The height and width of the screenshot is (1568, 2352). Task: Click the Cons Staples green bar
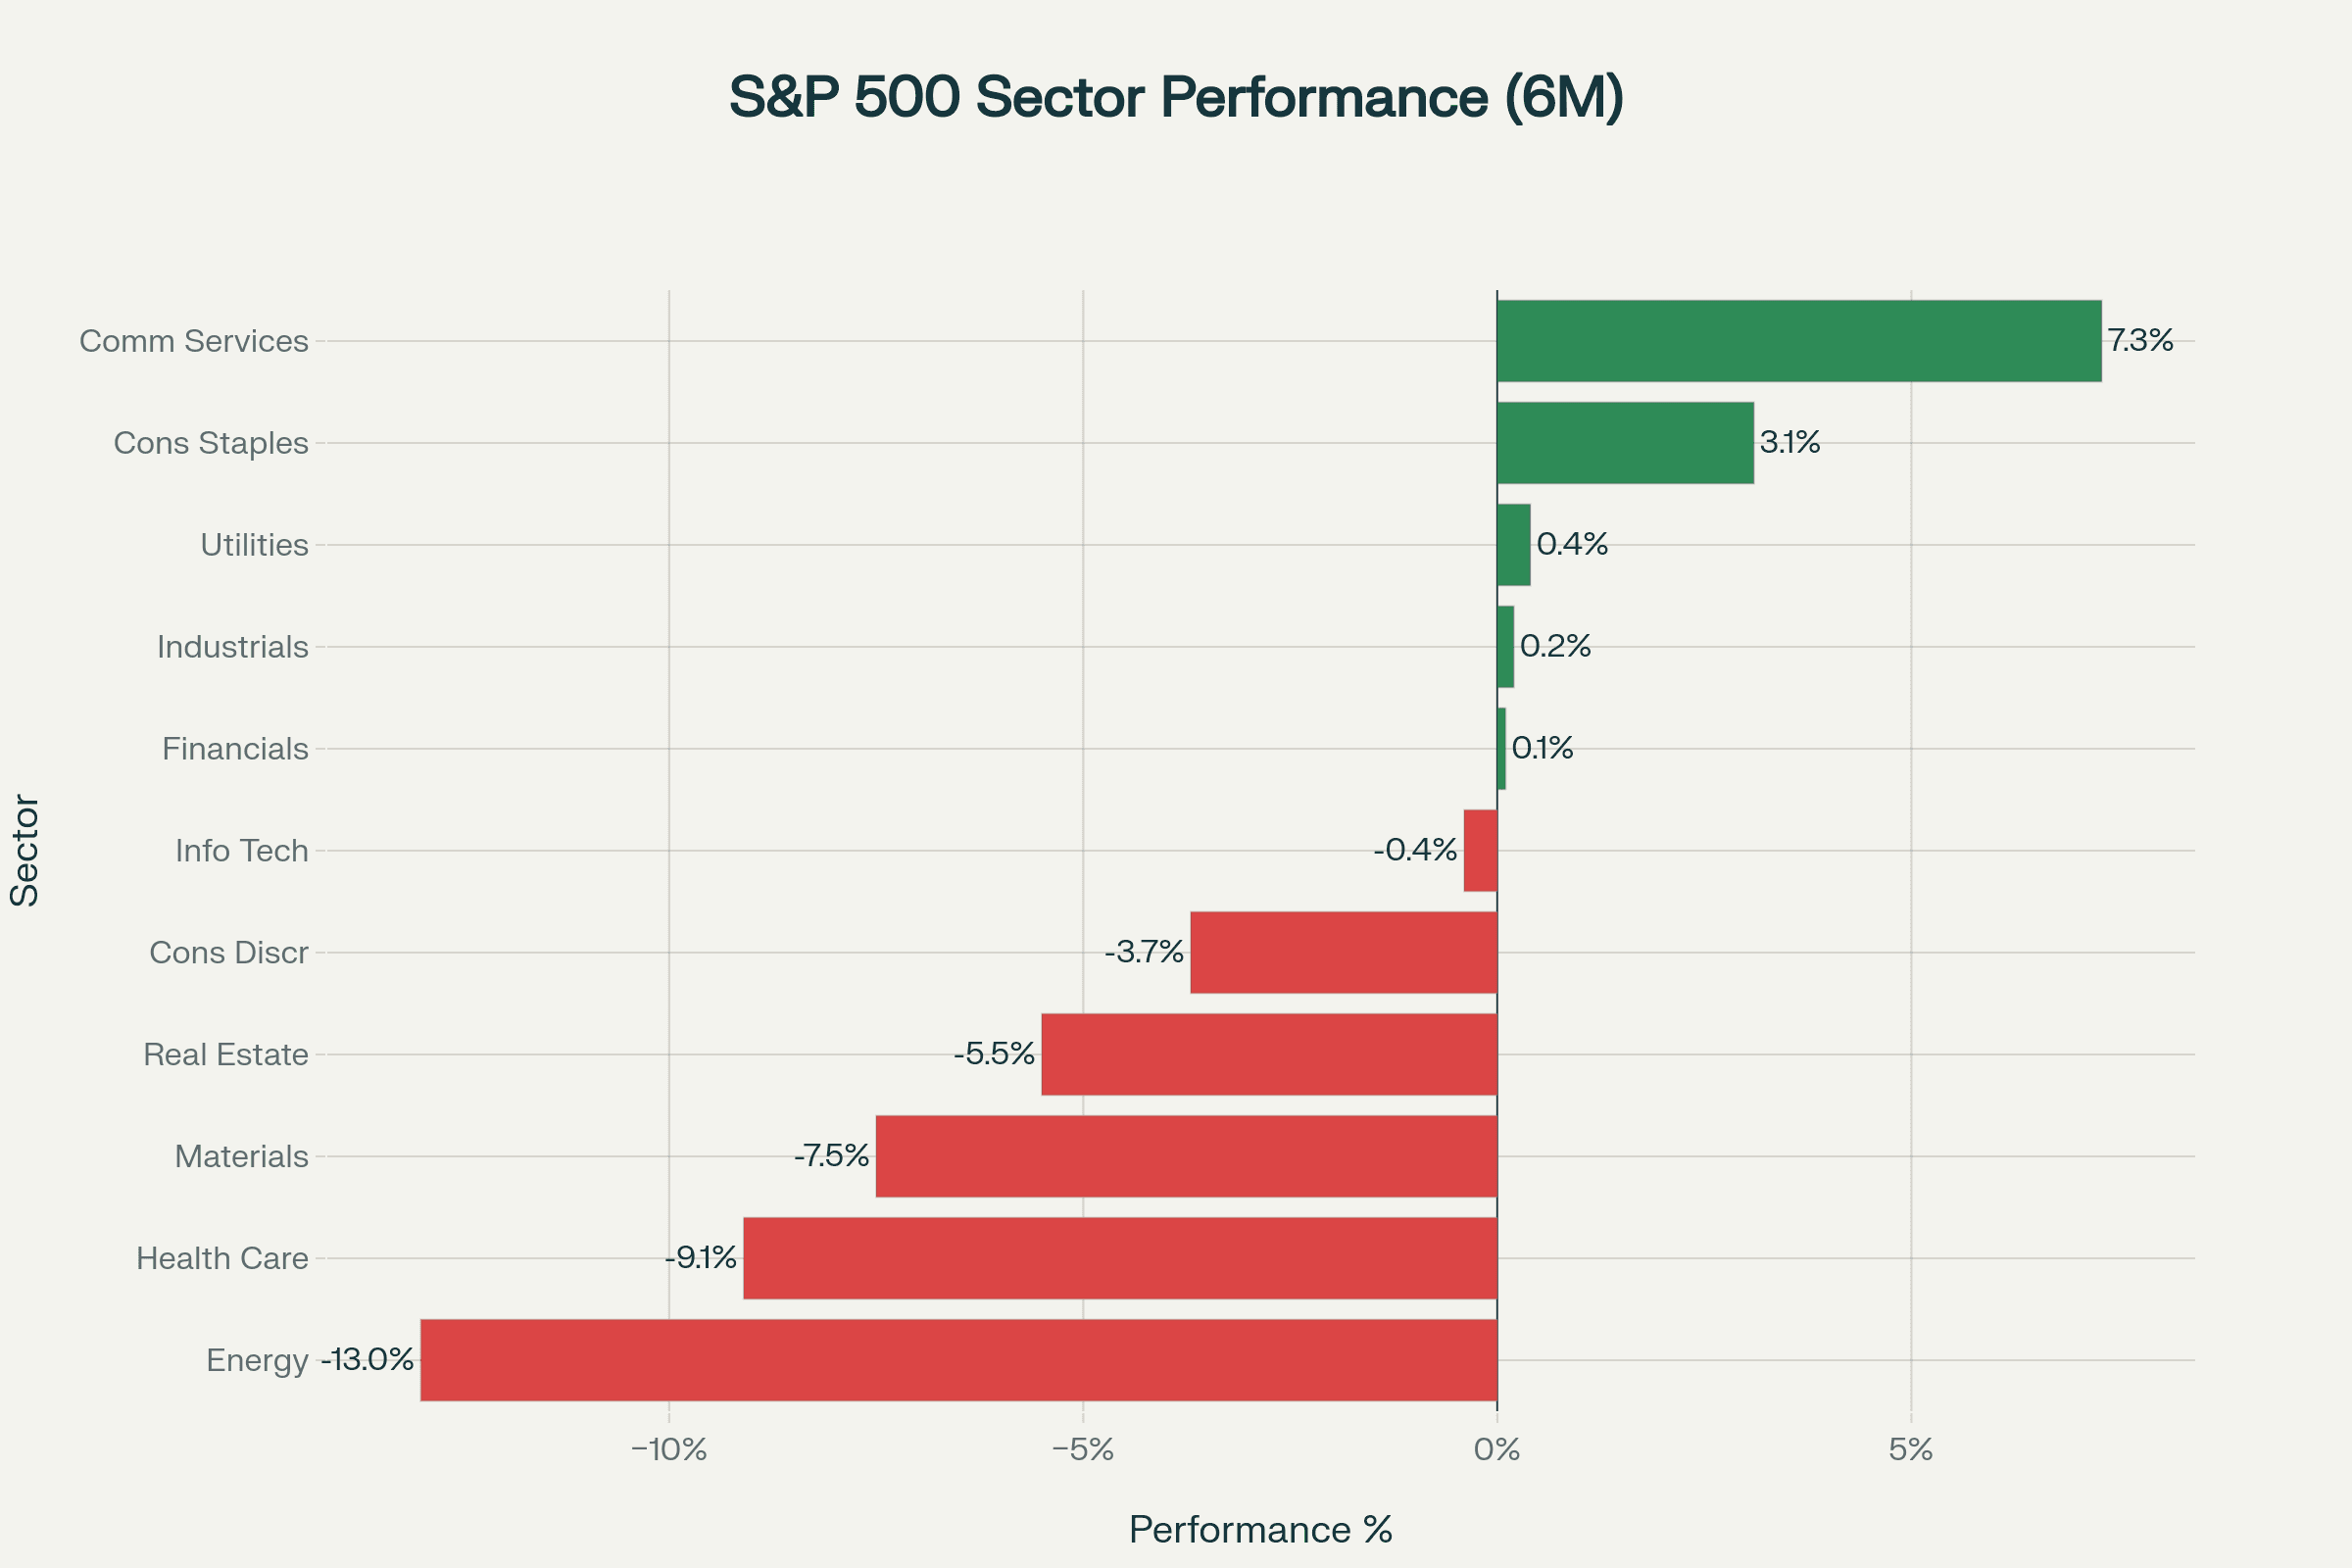tap(1625, 443)
